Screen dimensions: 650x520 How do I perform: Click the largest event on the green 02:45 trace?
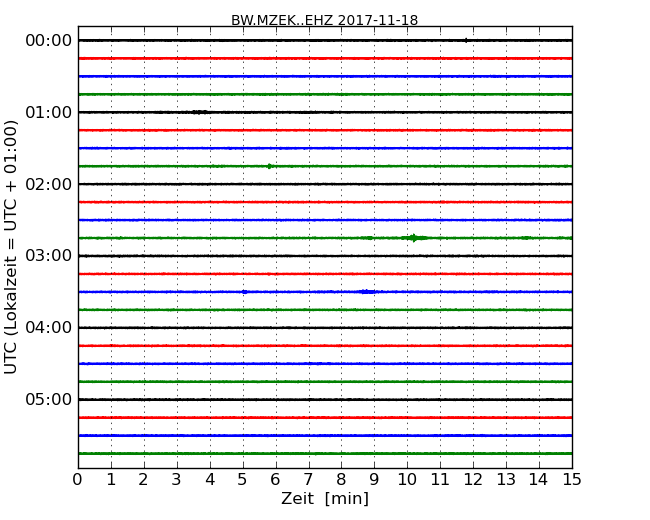click(413, 238)
